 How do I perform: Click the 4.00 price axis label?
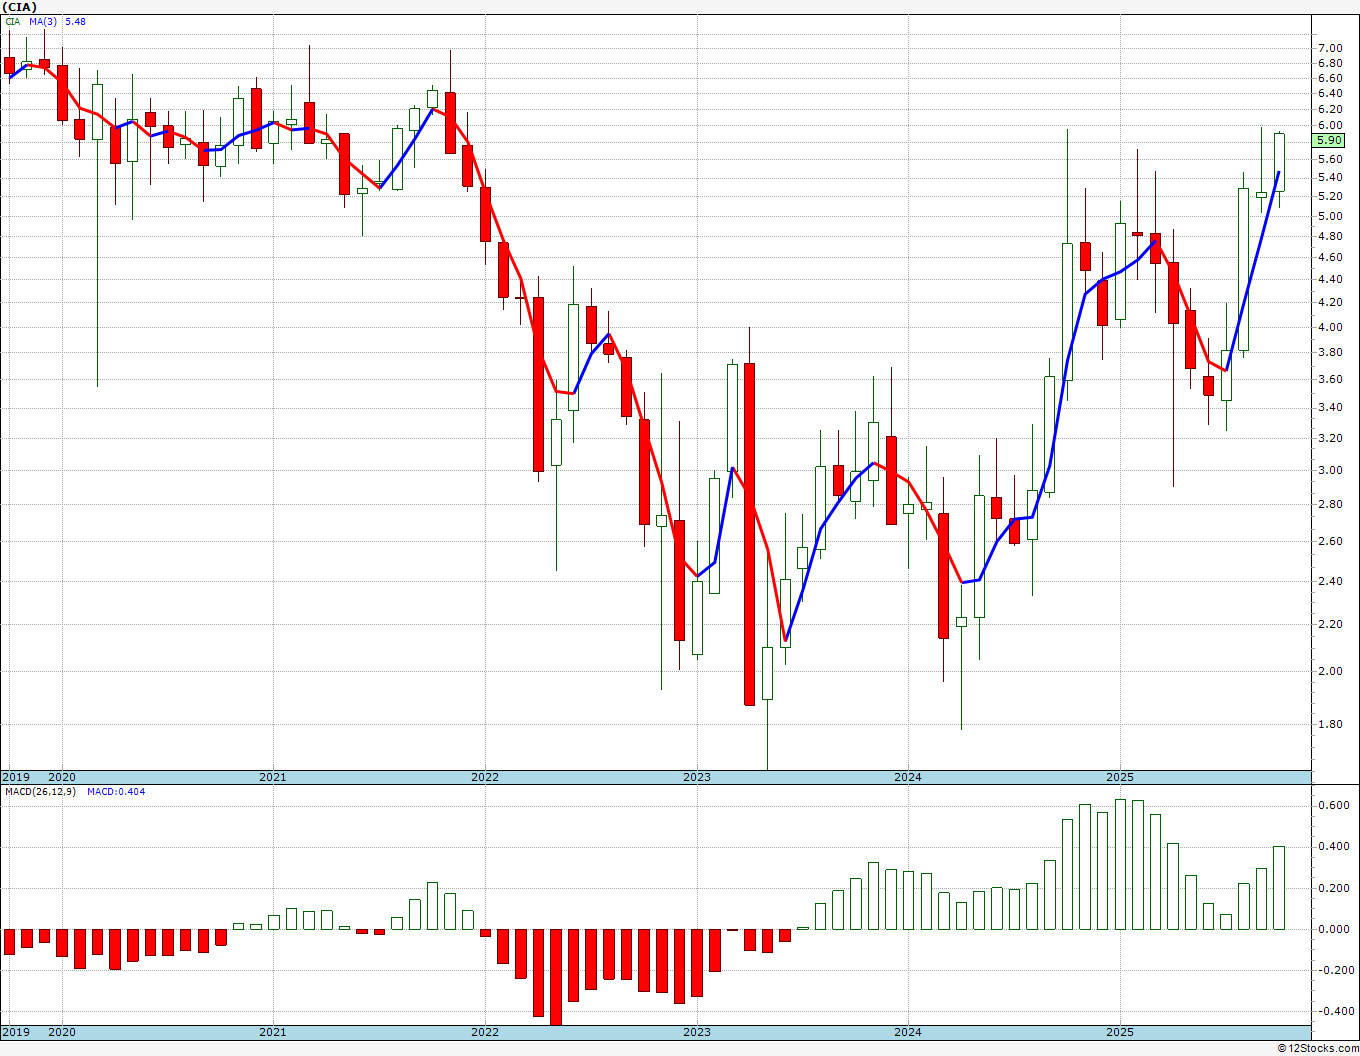click(x=1330, y=327)
